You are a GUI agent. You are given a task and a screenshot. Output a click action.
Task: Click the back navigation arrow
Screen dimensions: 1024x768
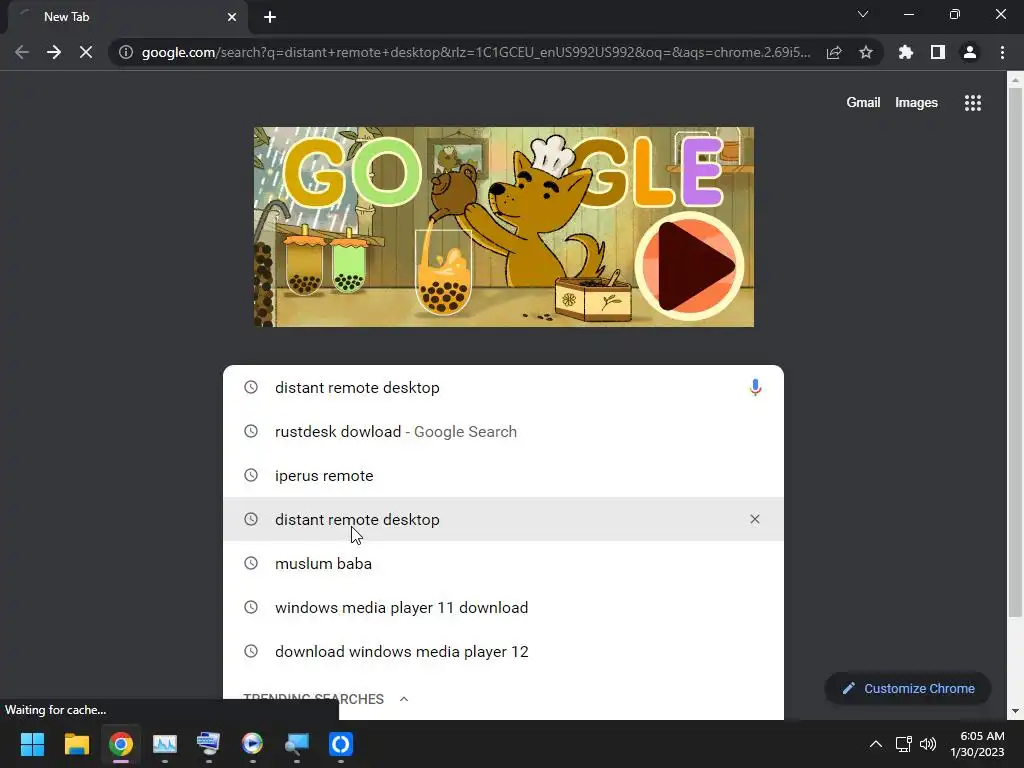(x=22, y=52)
